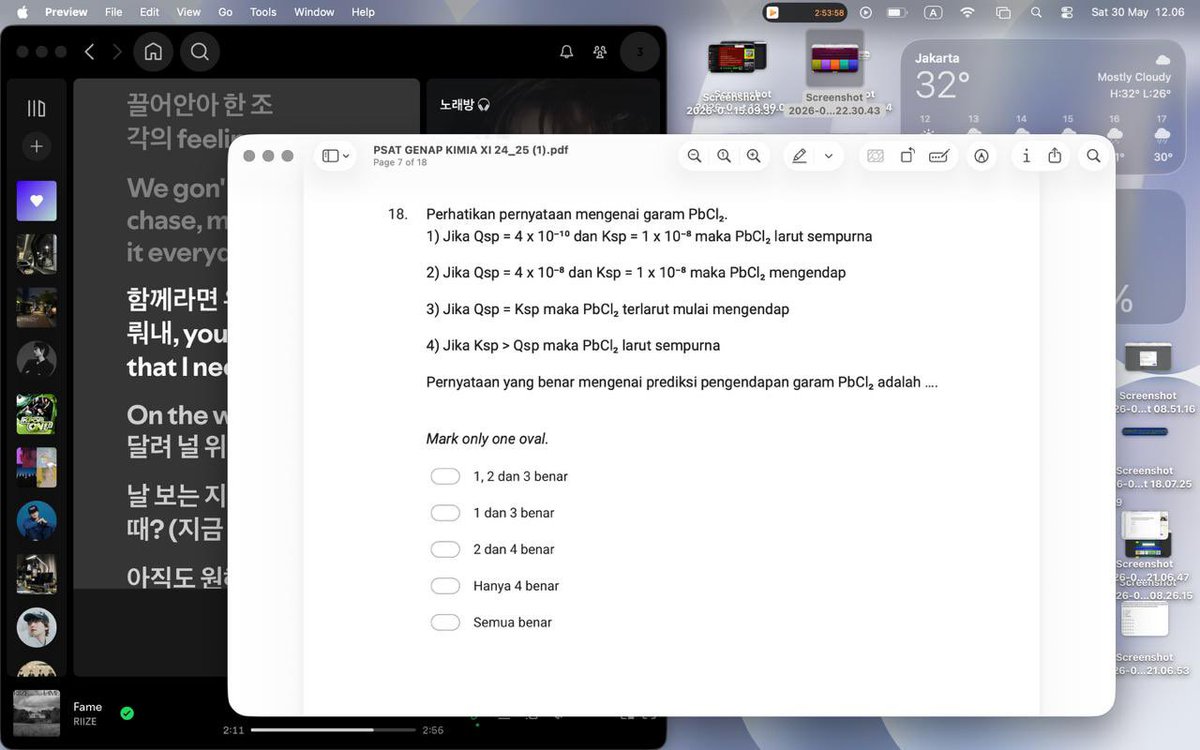Open the highlight color options chevron
The width and height of the screenshot is (1200, 750).
coord(828,156)
